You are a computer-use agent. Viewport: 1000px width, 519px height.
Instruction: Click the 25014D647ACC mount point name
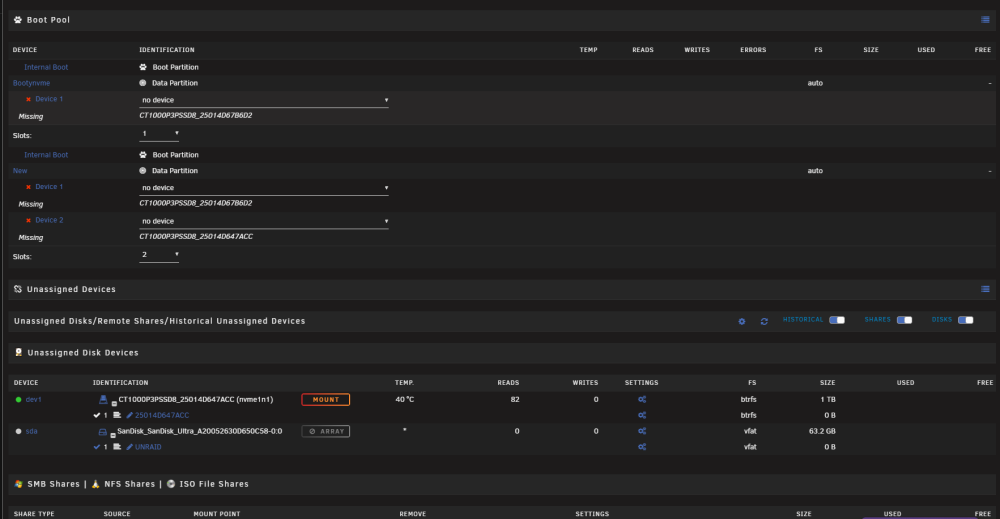[x=162, y=415]
